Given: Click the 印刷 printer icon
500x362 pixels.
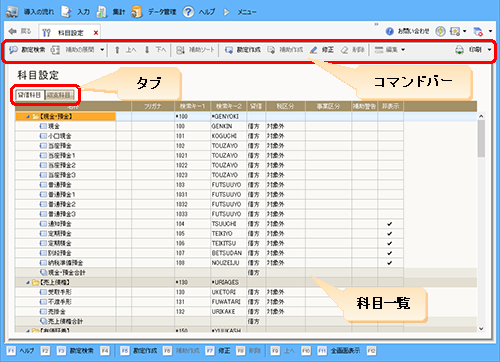Looking at the screenshot, I should (x=459, y=50).
